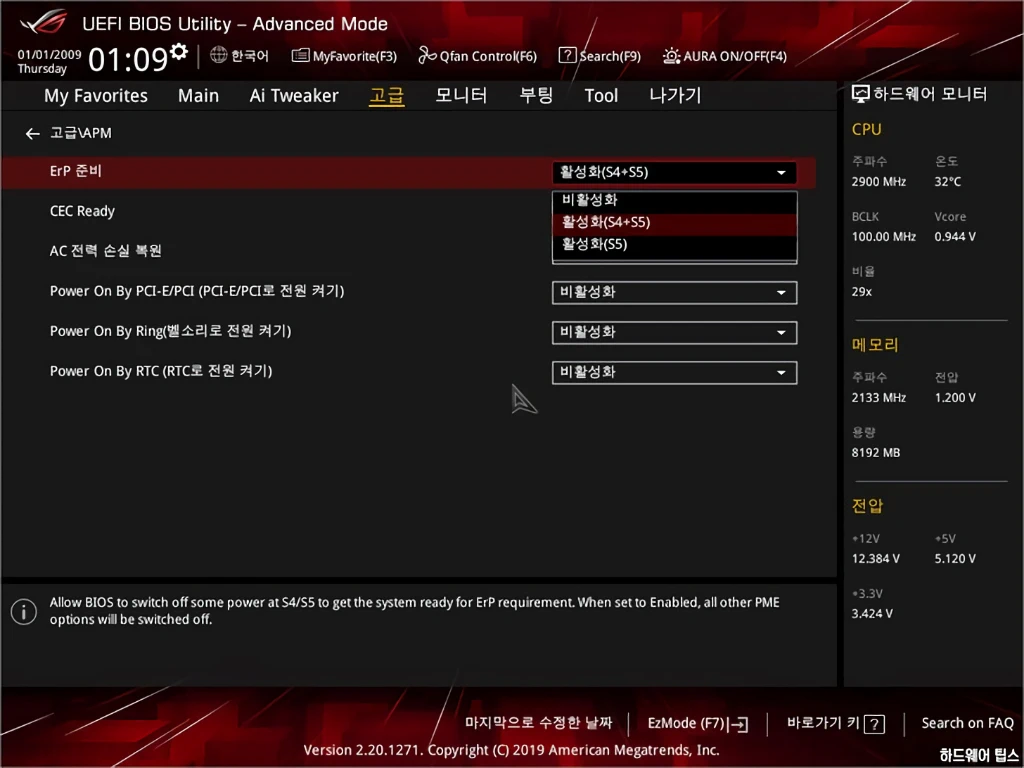Screen dimensions: 1024x768
Task: Click the 100.00 MHz BCLK value
Action: [x=884, y=236]
